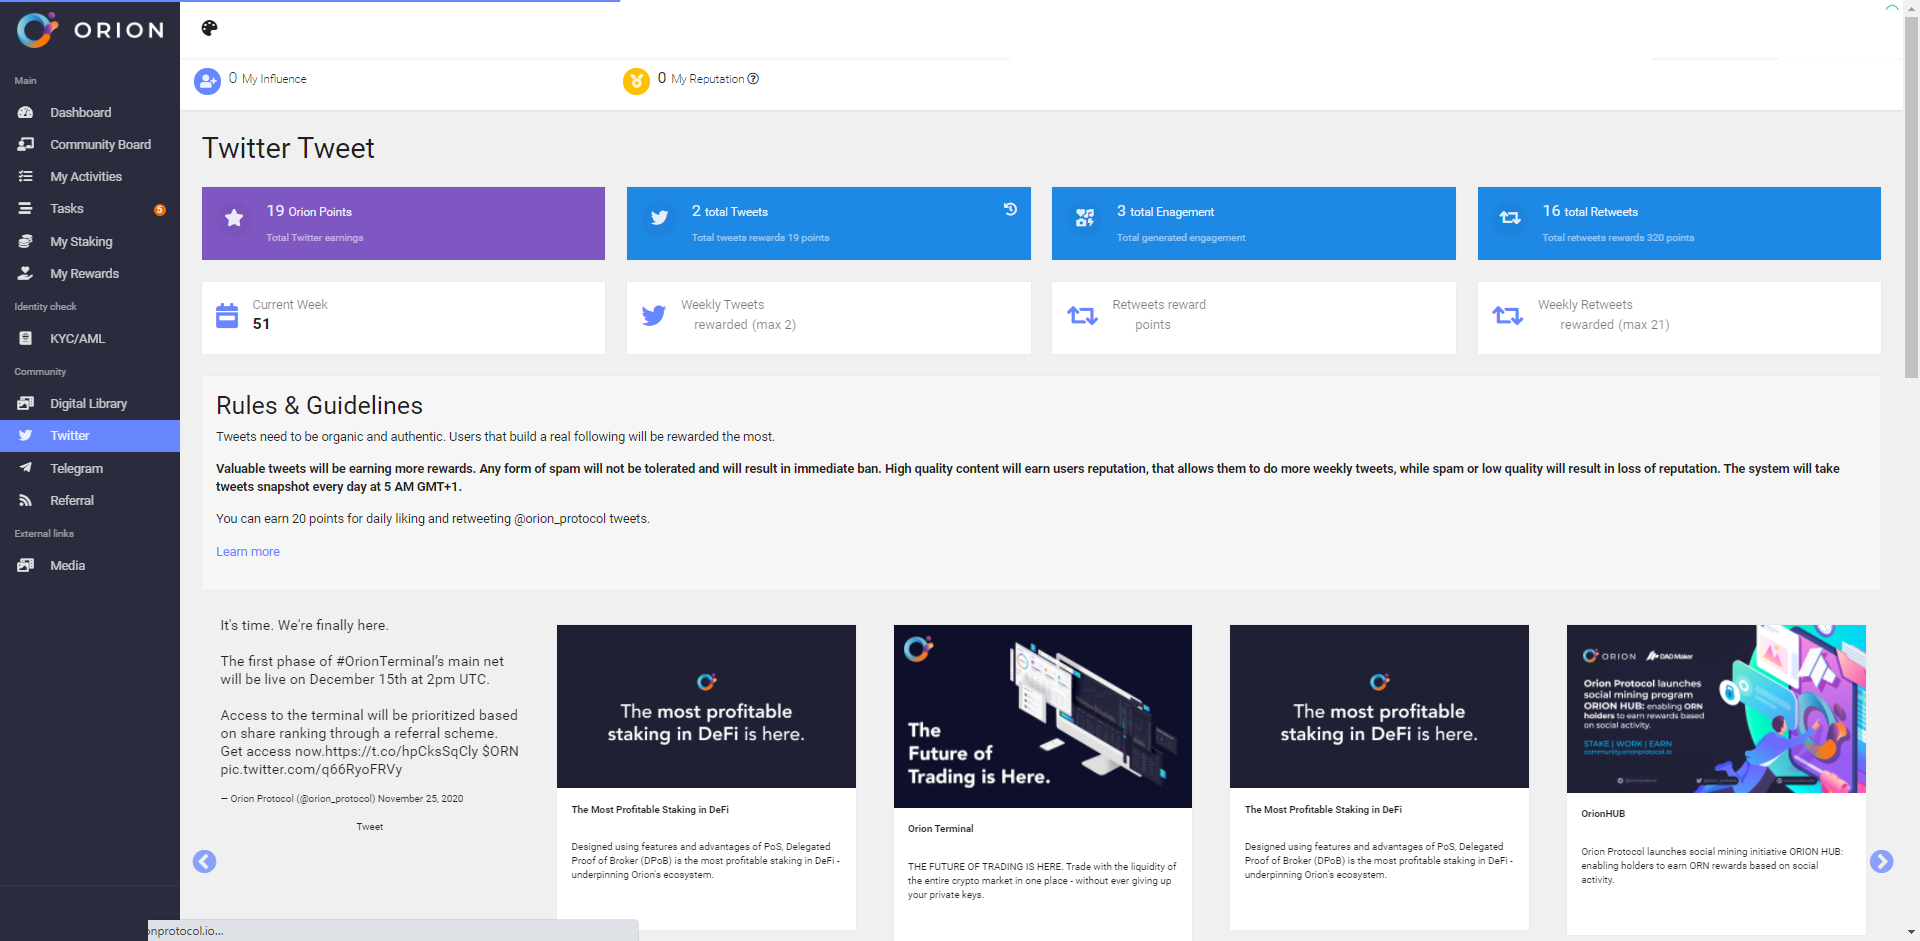The width and height of the screenshot is (1920, 941).
Task: Follow the Learn more link
Action: coord(248,552)
